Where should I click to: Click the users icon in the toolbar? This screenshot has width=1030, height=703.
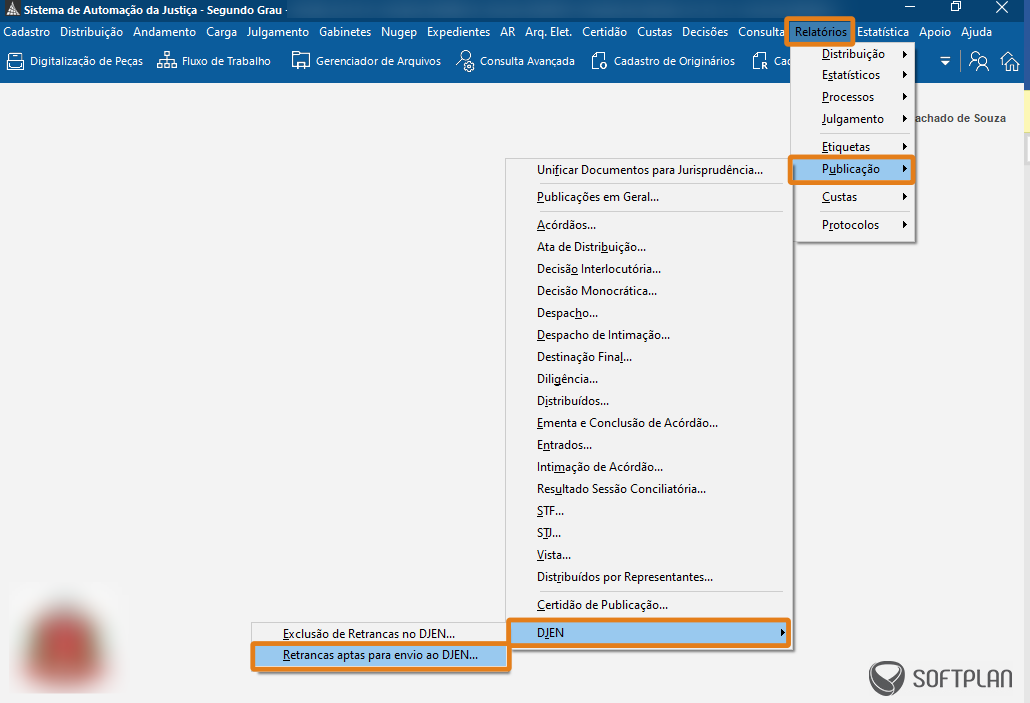pos(979,62)
